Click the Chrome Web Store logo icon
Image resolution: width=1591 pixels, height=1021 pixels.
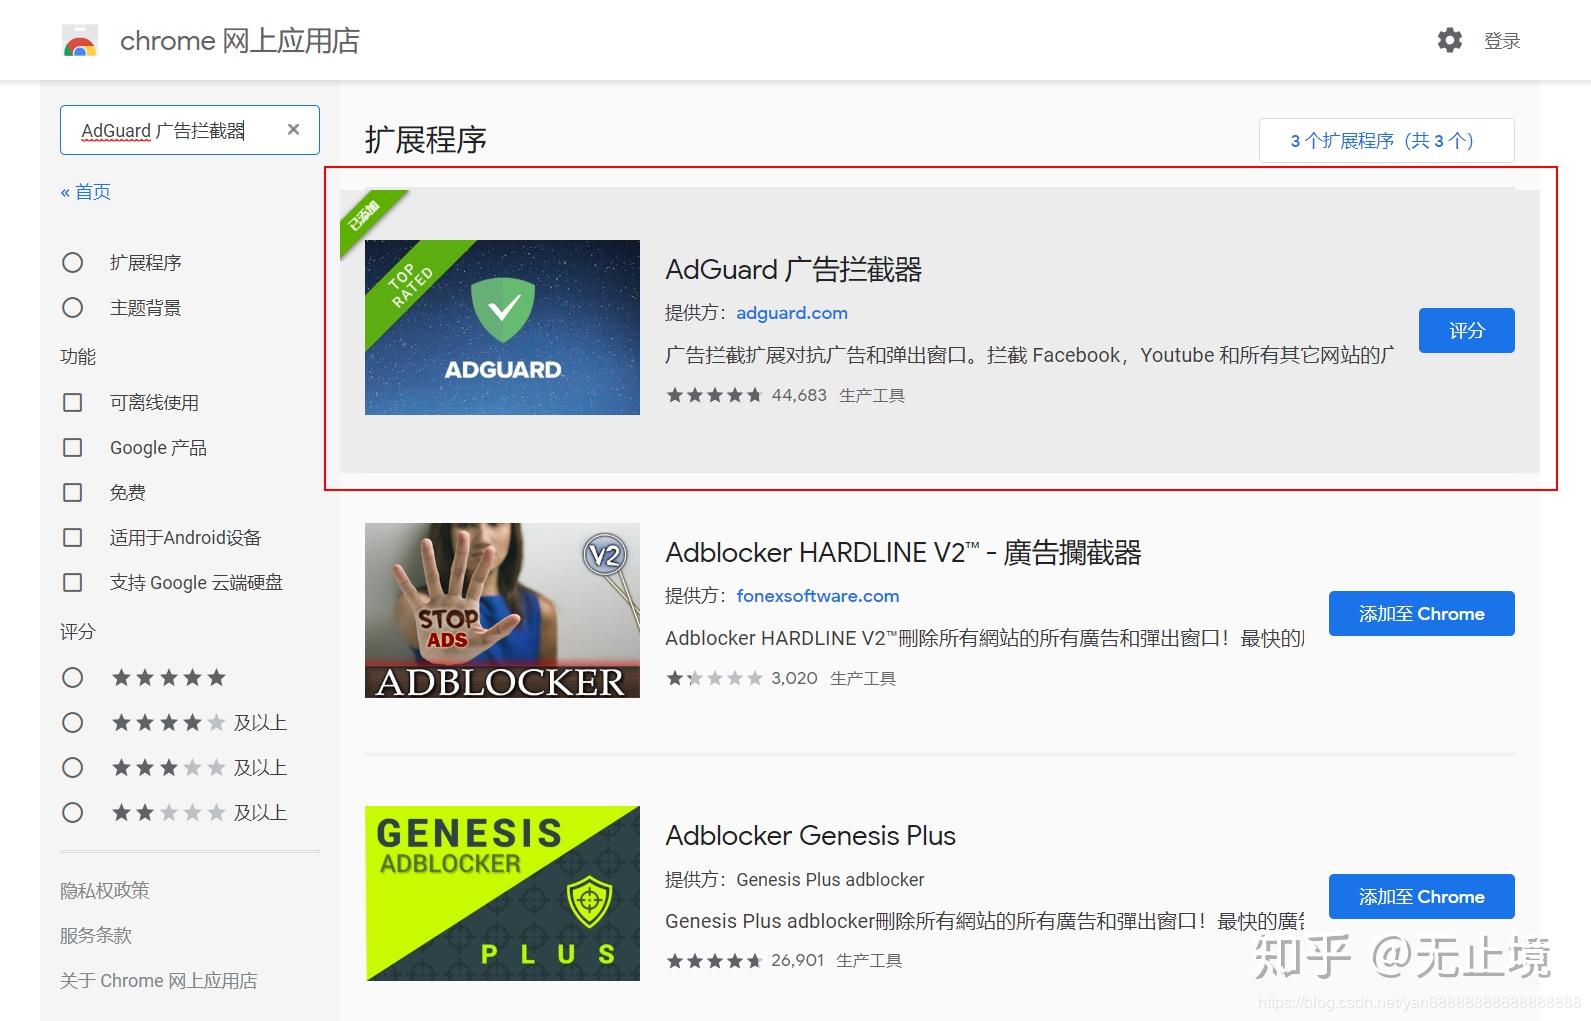tap(80, 41)
